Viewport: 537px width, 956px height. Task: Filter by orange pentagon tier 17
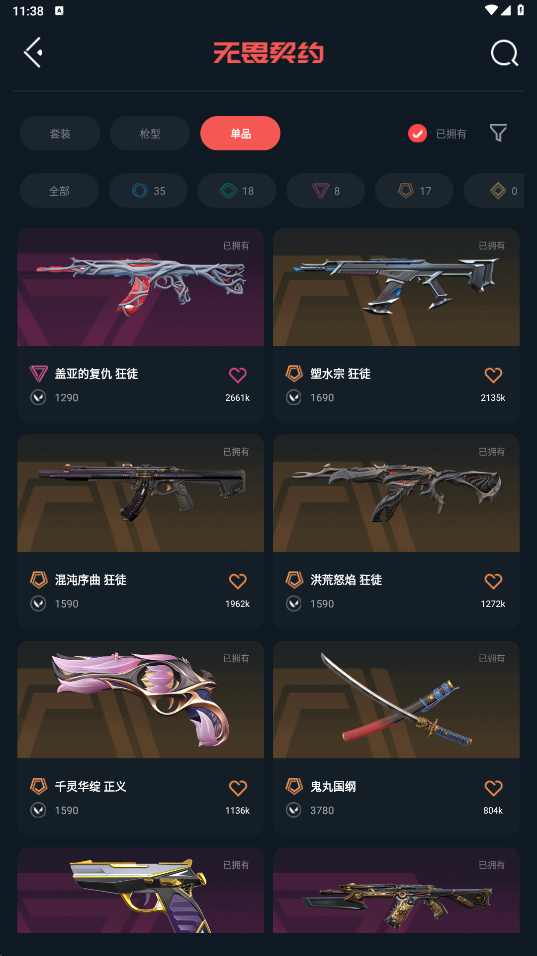(x=414, y=191)
